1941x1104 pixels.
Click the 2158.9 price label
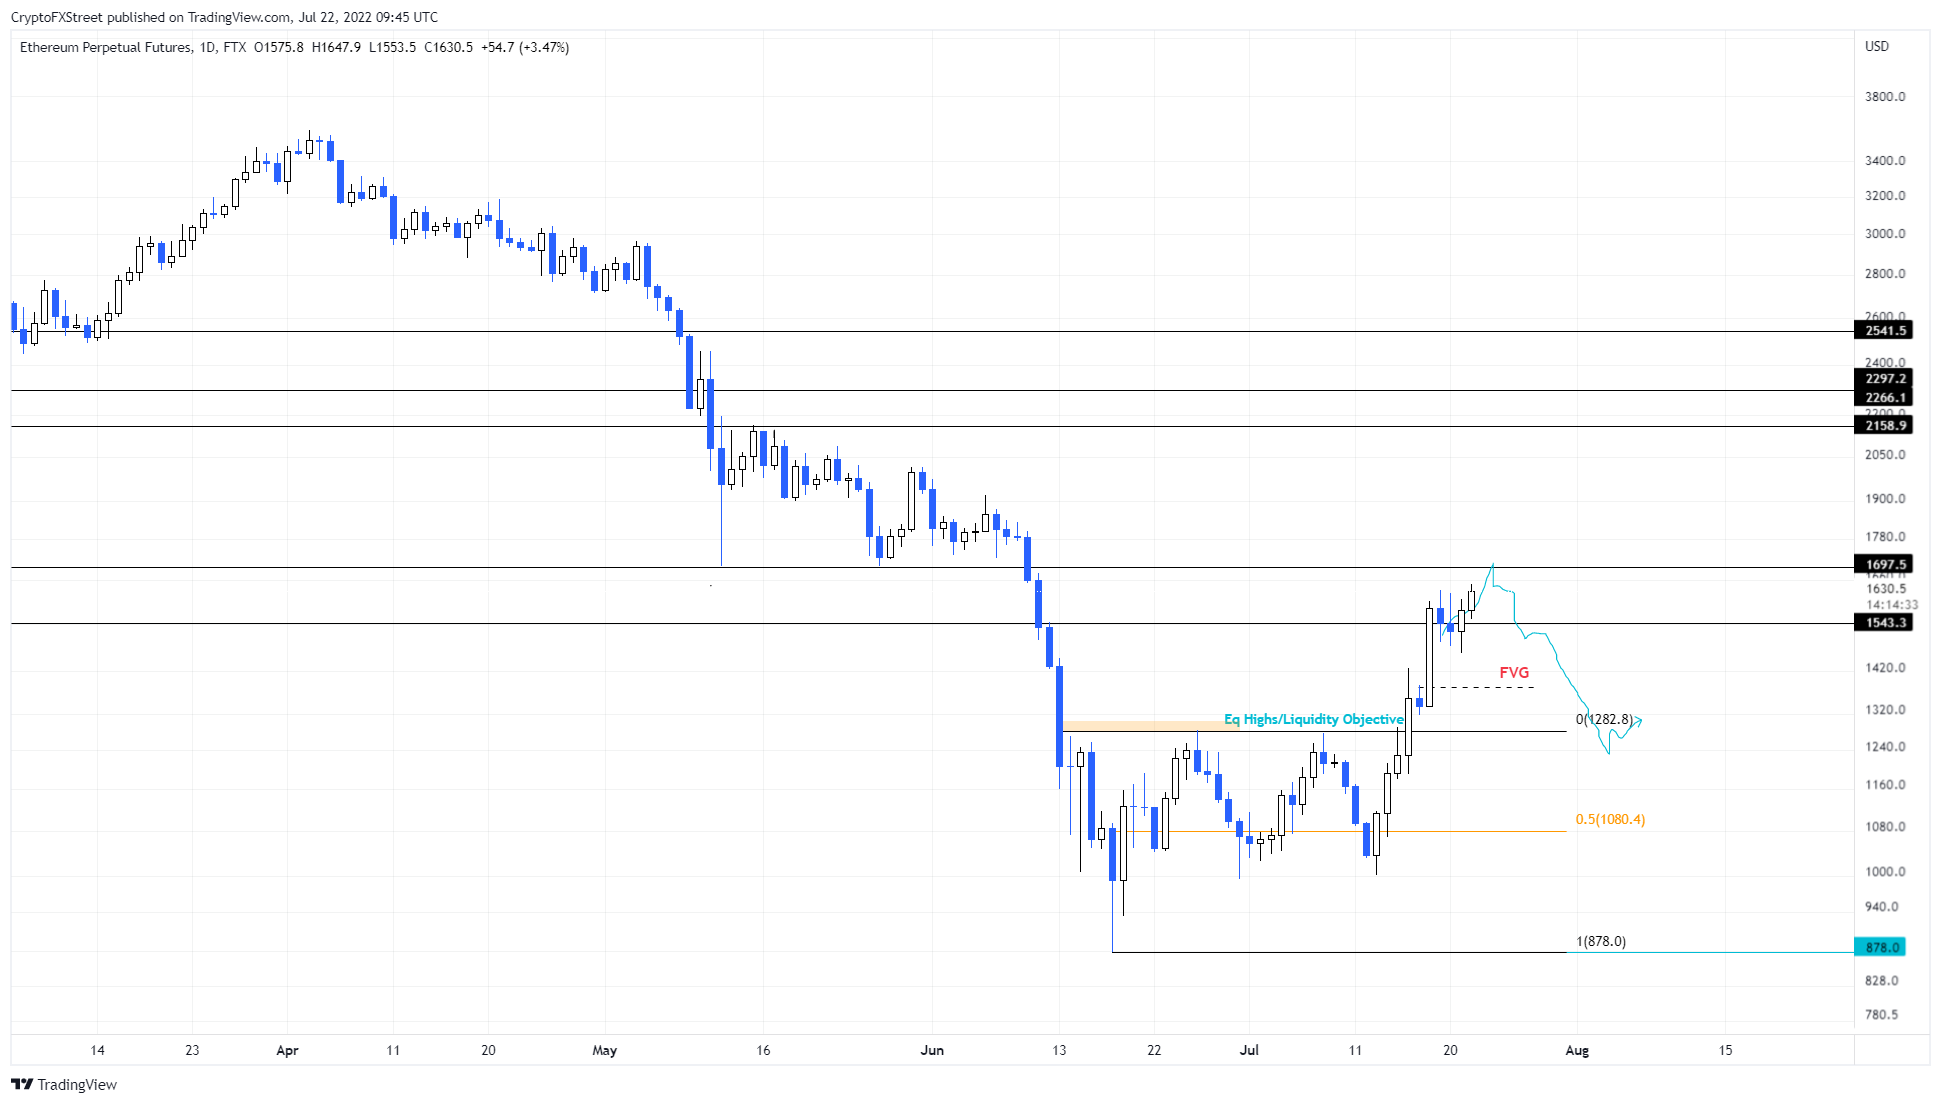1884,425
